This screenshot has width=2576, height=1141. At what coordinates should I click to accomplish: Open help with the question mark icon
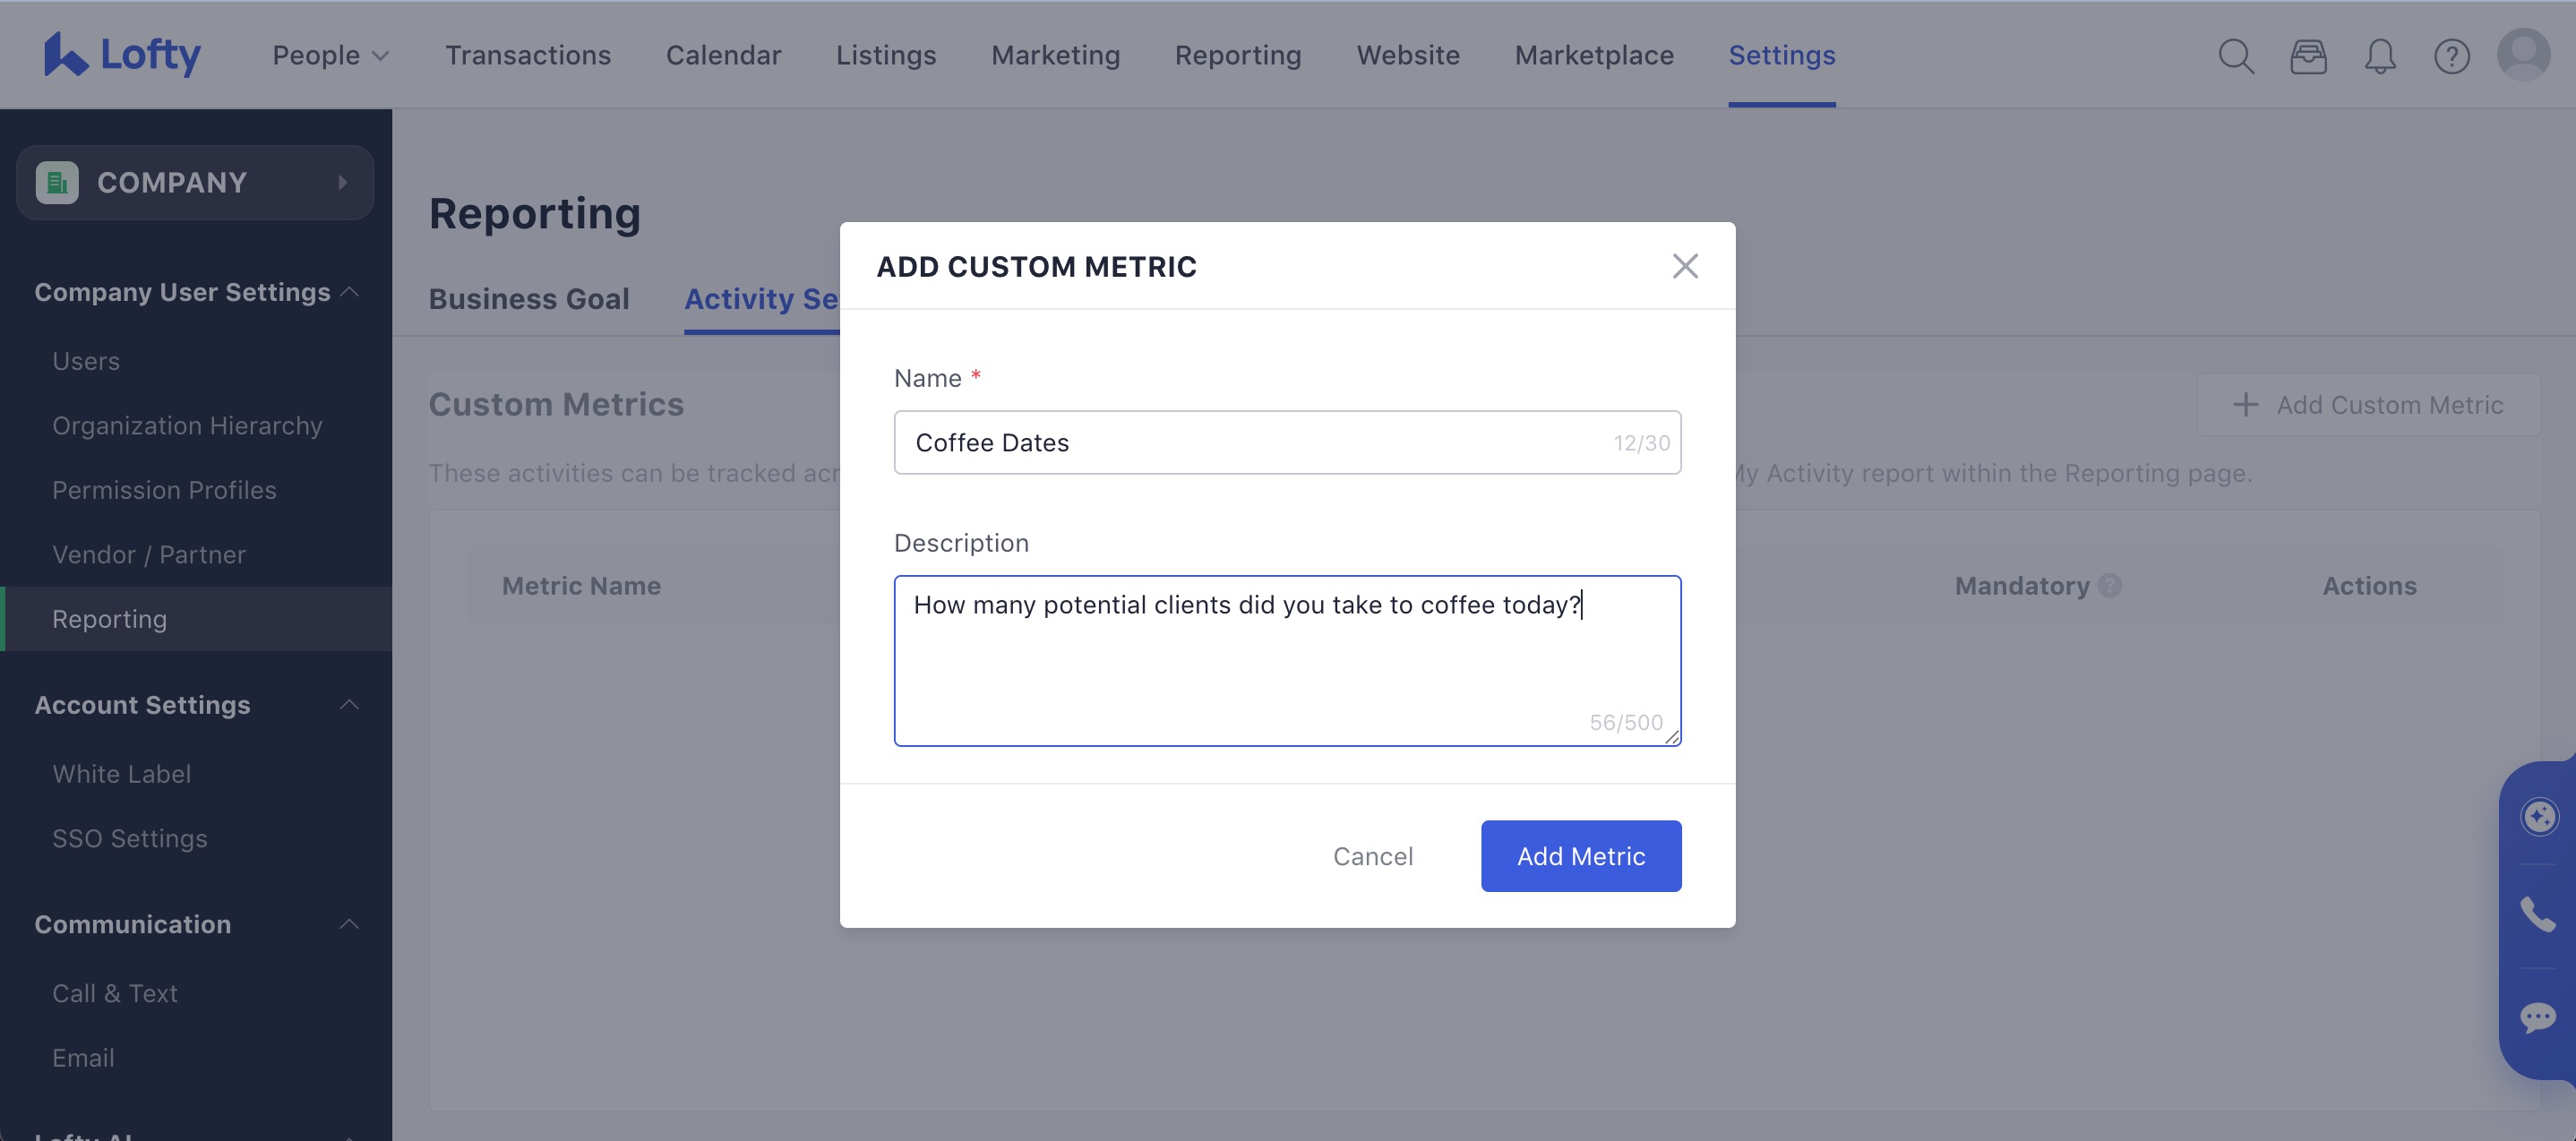2452,57
